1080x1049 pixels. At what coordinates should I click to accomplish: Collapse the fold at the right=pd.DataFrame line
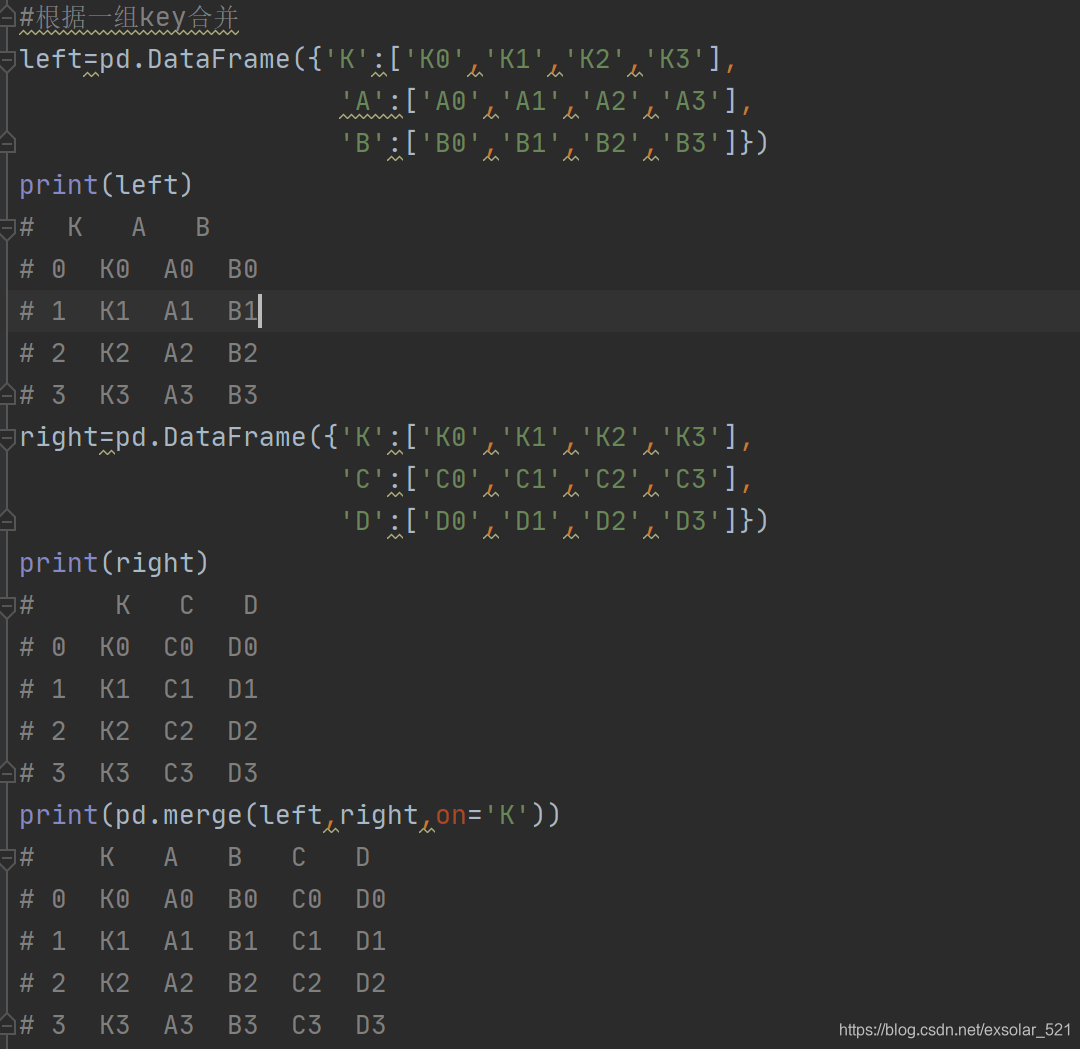click(x=6, y=439)
